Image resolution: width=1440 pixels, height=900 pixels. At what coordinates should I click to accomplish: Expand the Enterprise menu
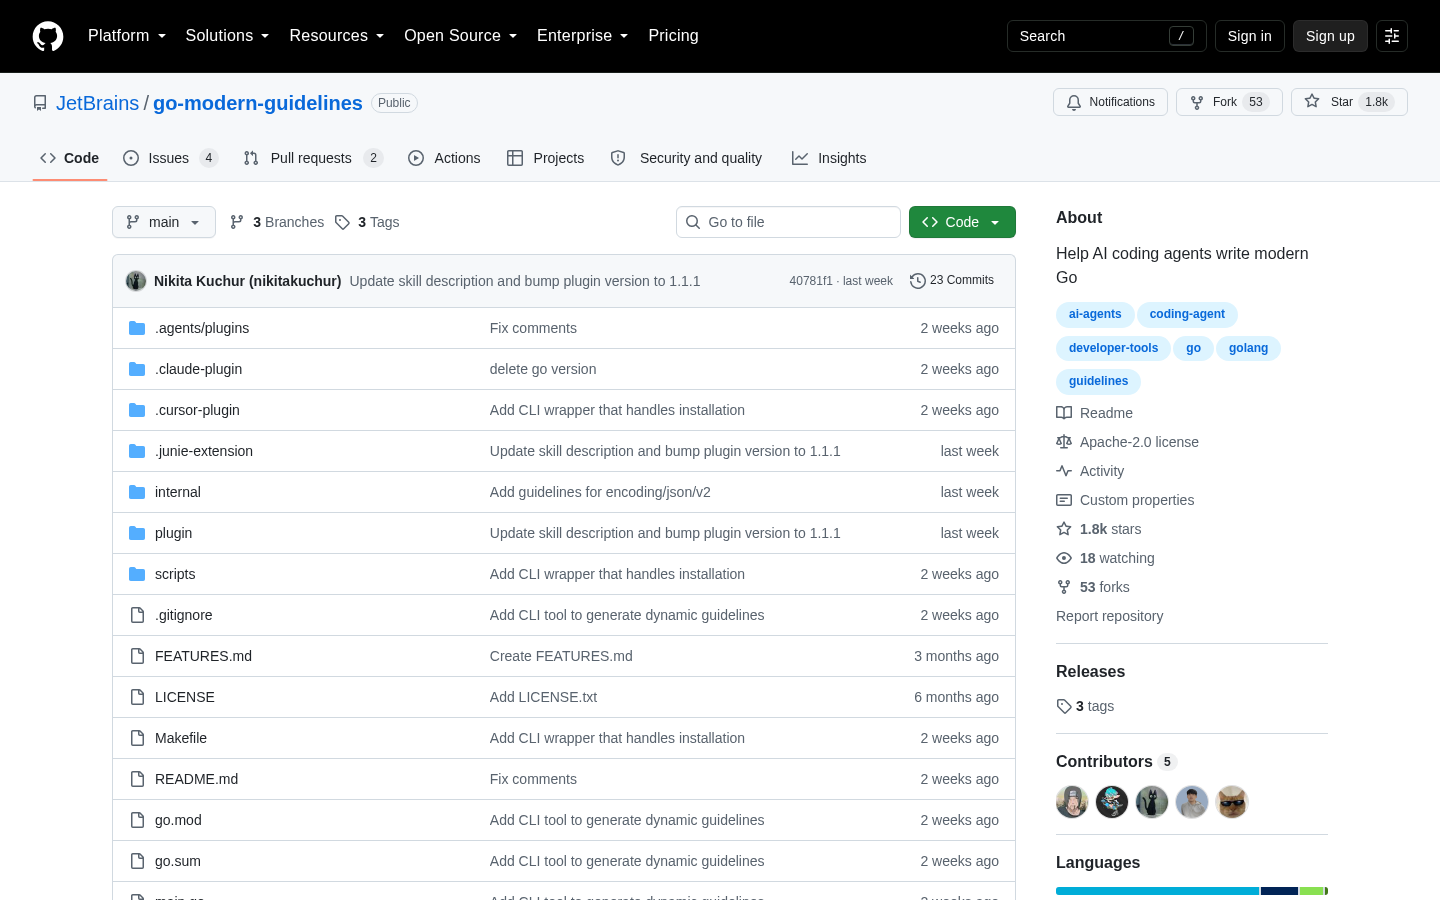pyautogui.click(x=582, y=36)
